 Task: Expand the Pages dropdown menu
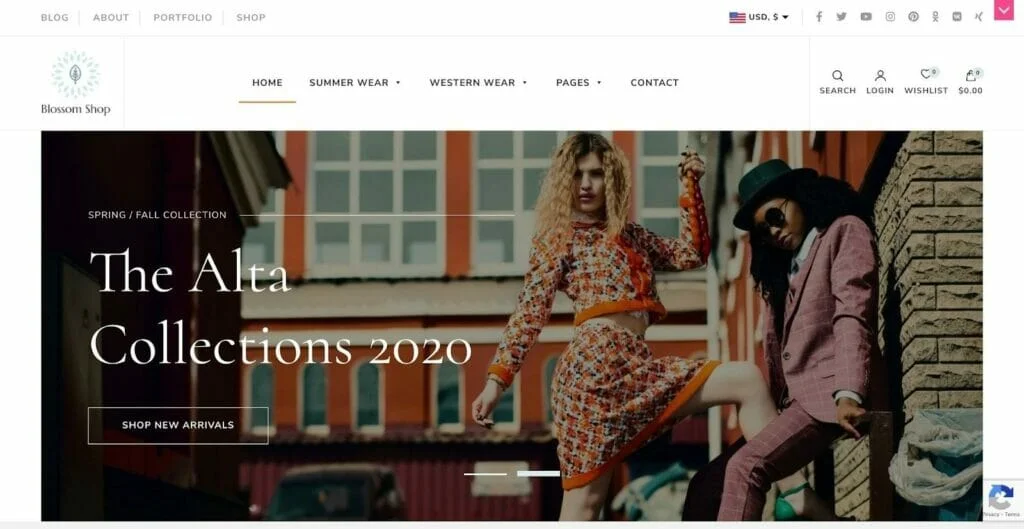[x=579, y=82]
